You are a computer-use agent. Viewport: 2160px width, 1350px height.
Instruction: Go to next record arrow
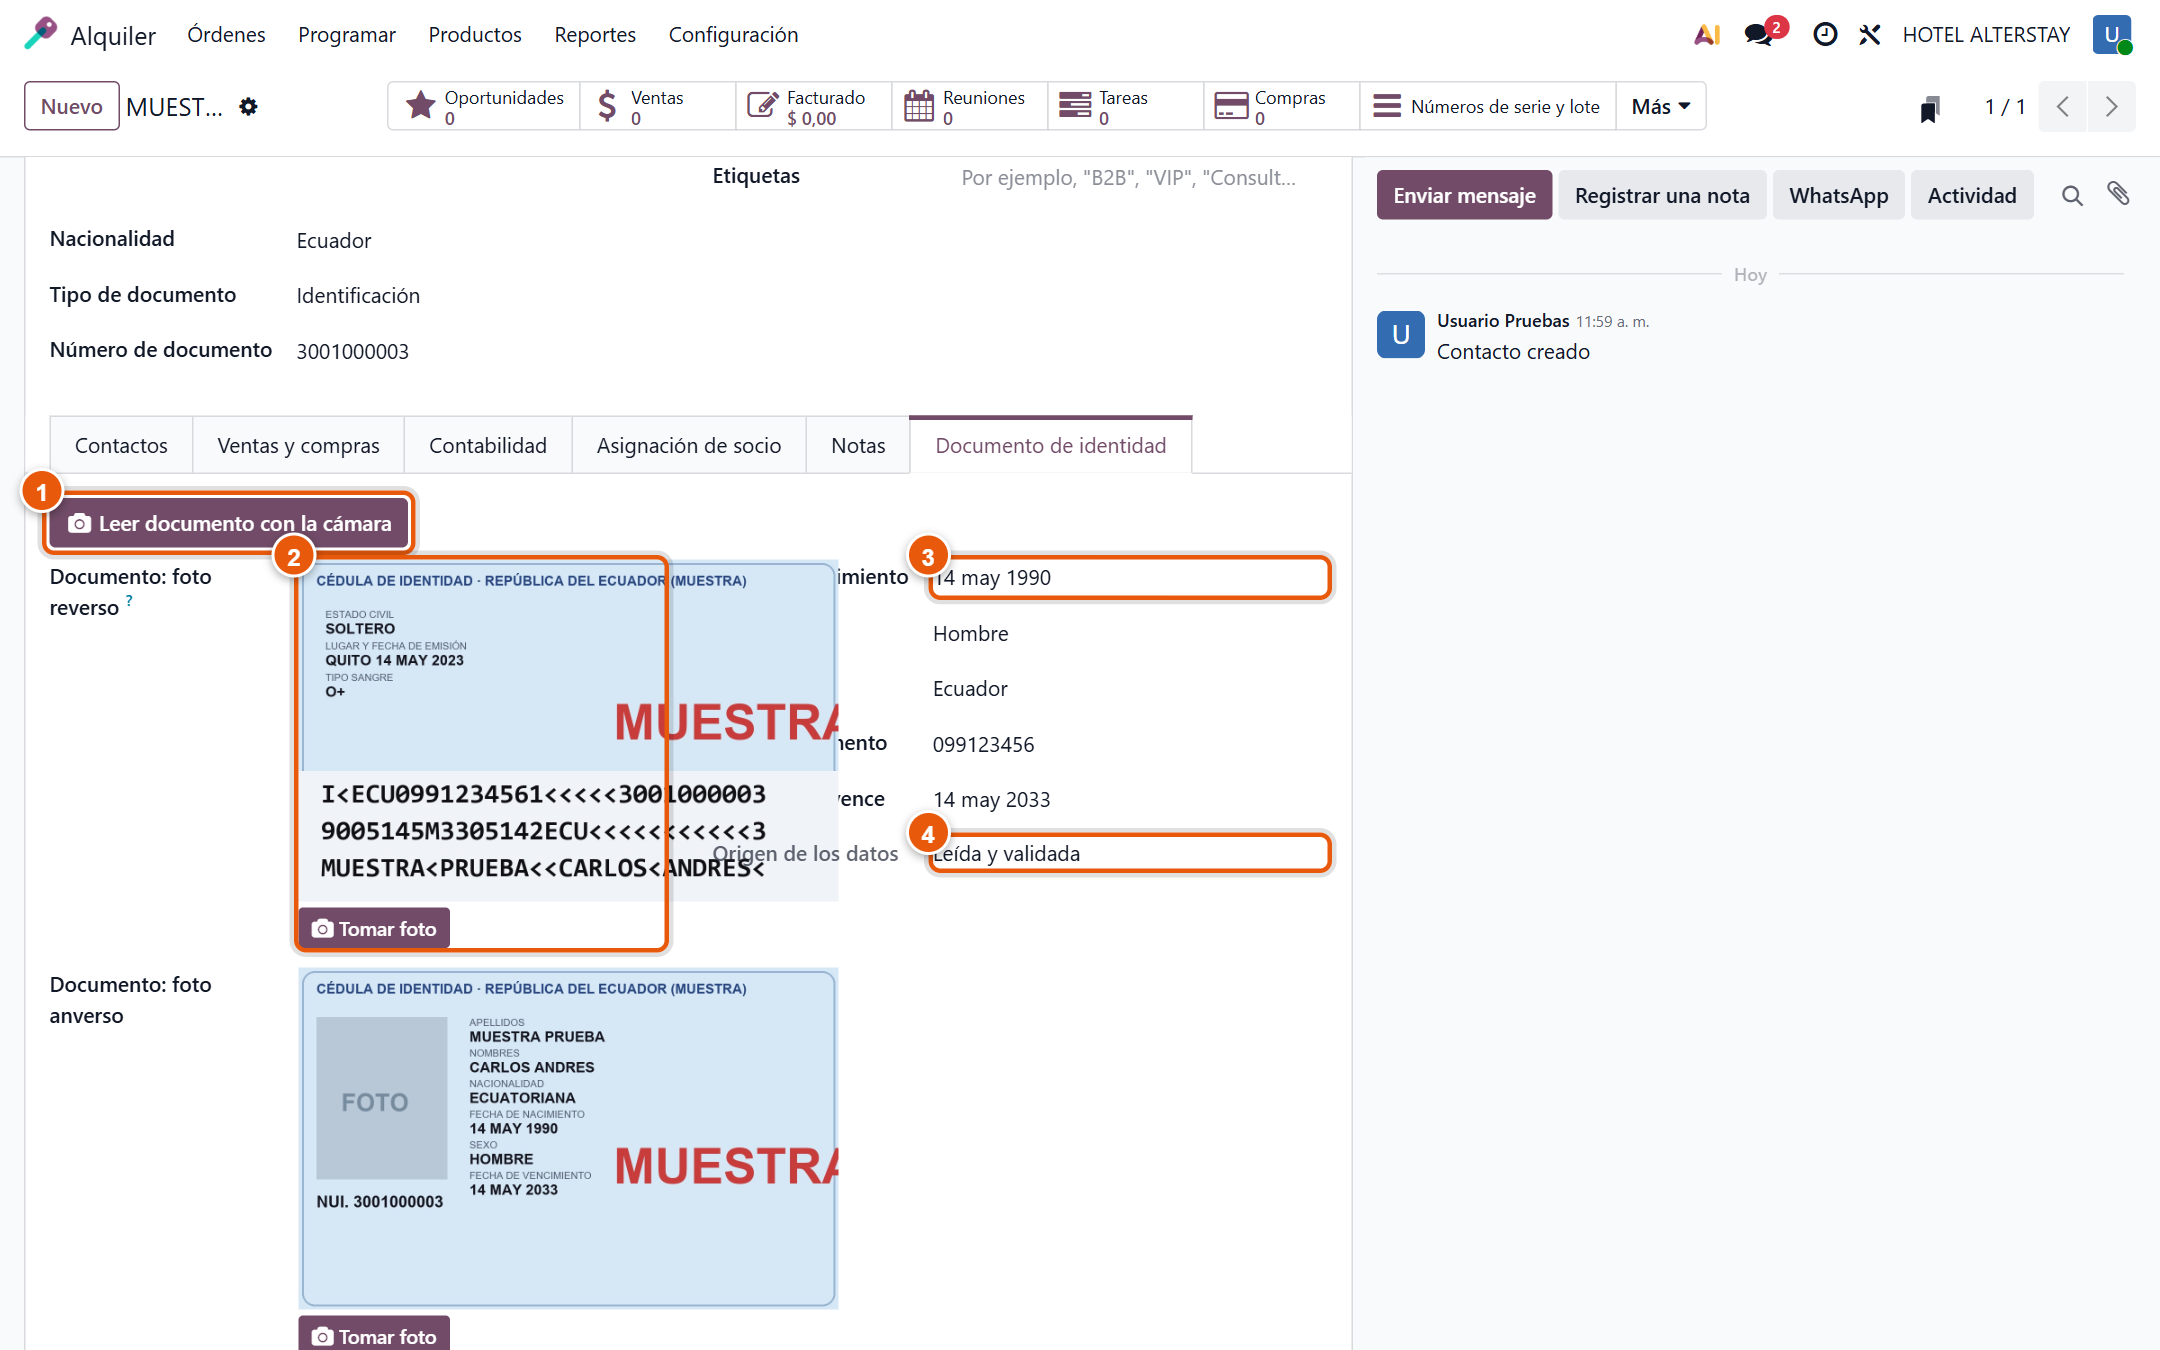tap(2111, 107)
